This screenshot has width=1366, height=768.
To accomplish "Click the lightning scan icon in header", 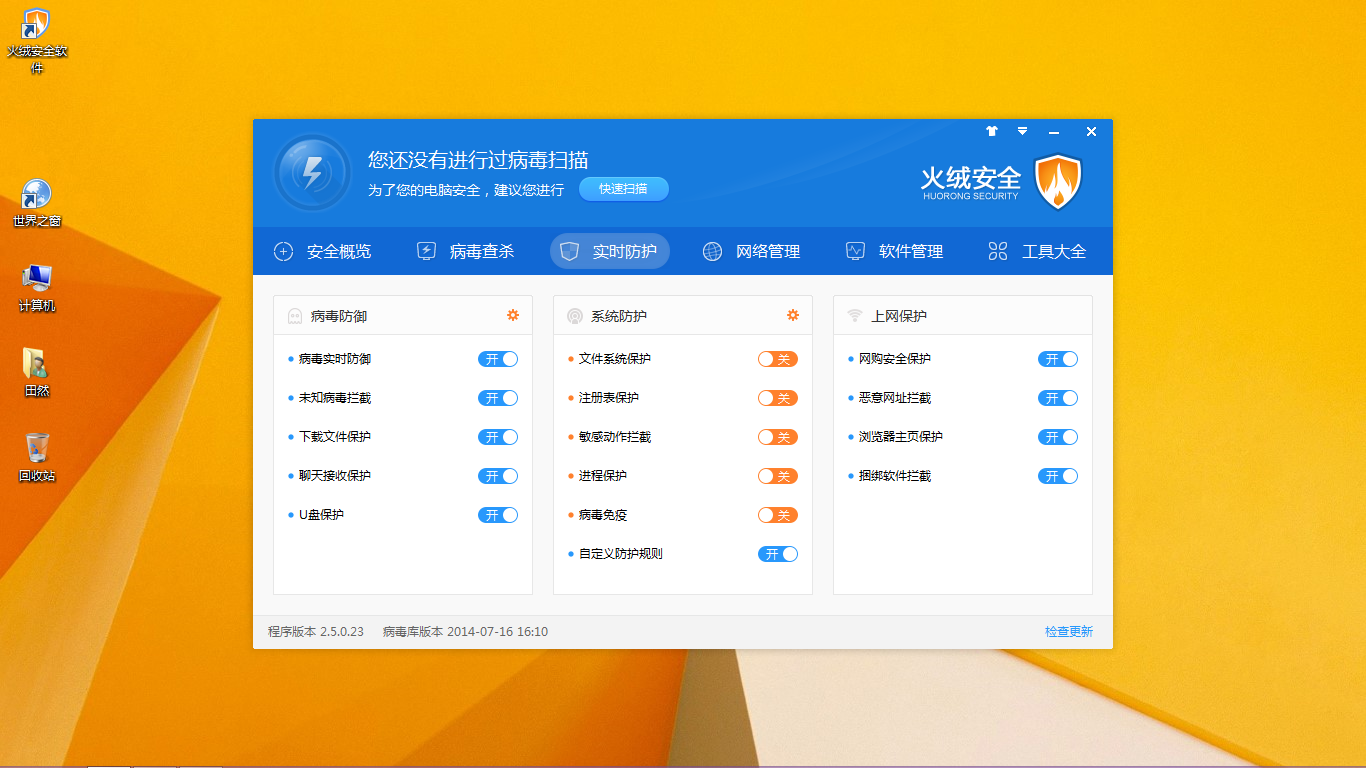I will [x=312, y=173].
